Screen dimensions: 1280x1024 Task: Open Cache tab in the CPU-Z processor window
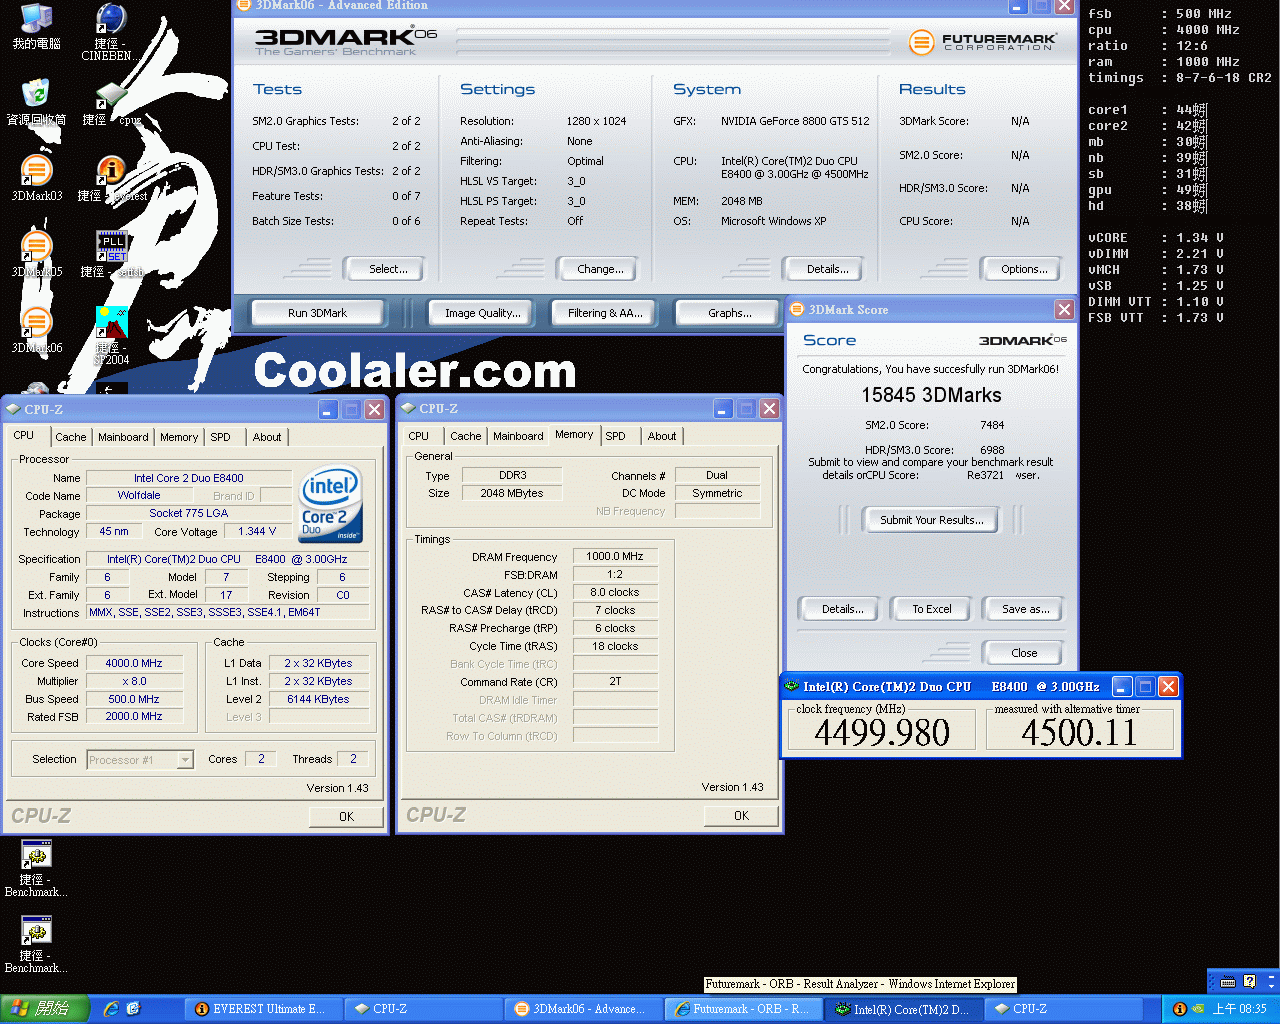point(70,437)
